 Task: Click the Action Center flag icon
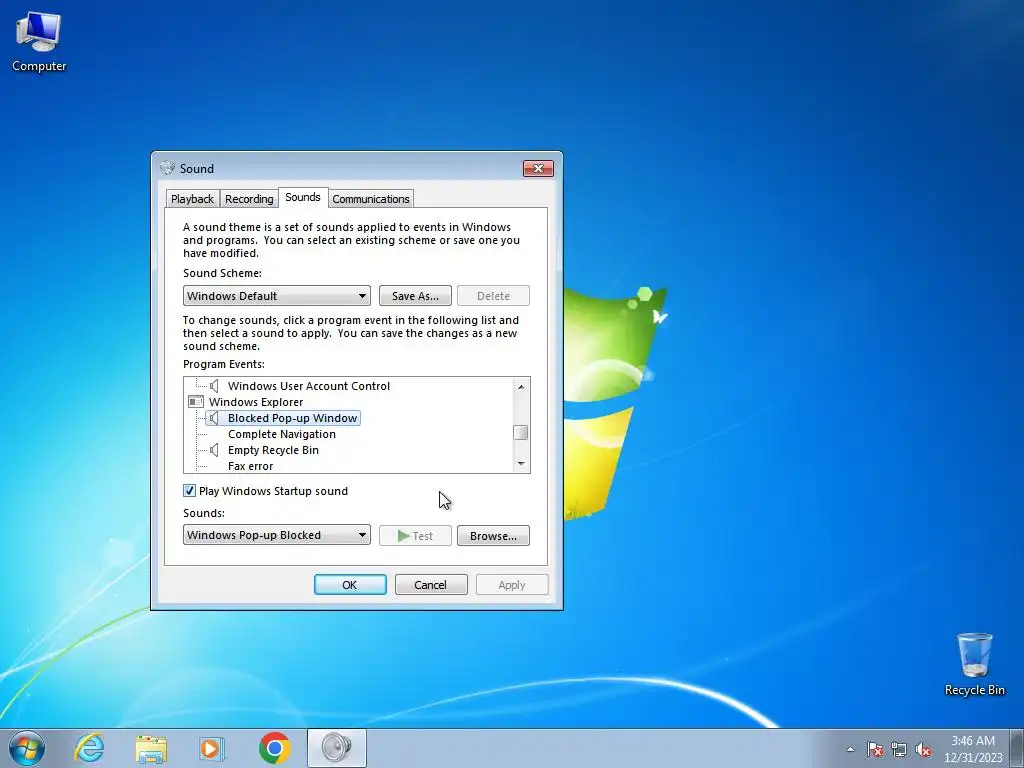click(875, 749)
